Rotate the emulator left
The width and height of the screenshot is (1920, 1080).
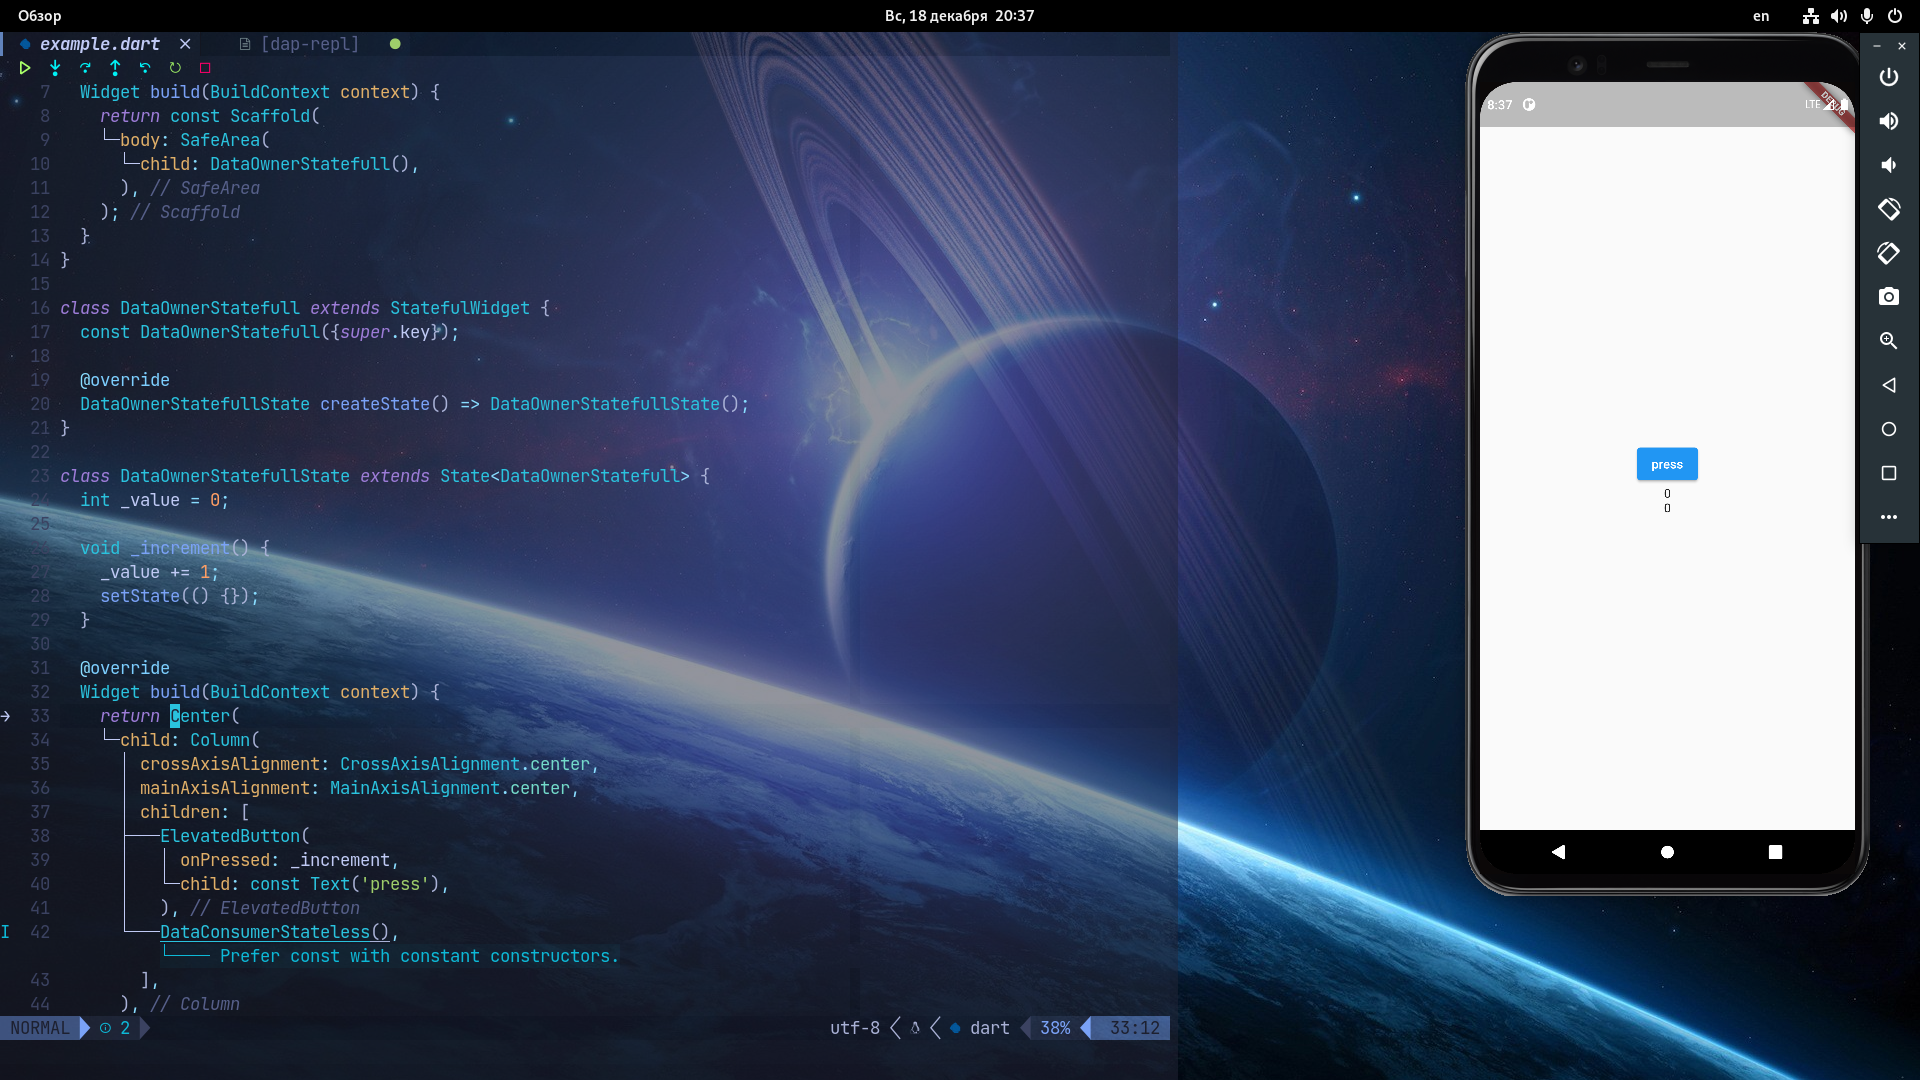1888,209
